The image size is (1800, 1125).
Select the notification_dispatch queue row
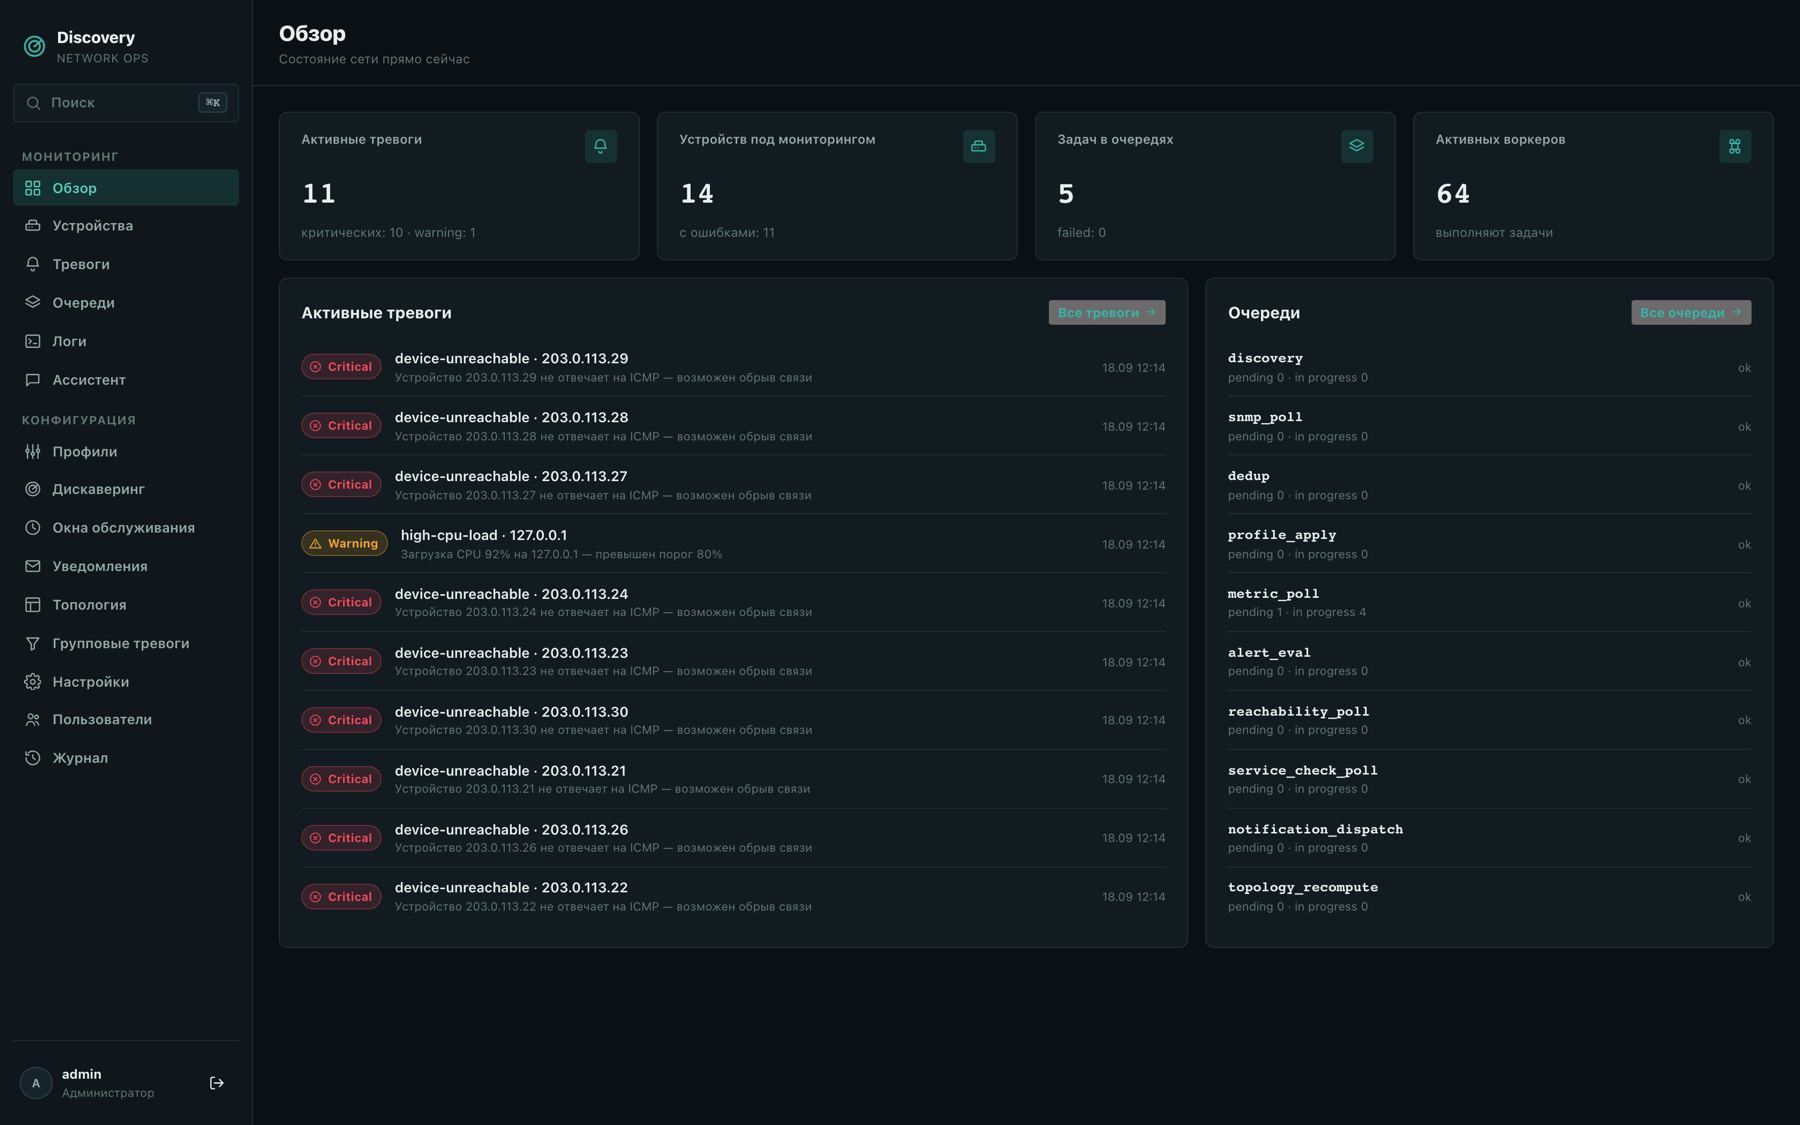tap(1489, 838)
